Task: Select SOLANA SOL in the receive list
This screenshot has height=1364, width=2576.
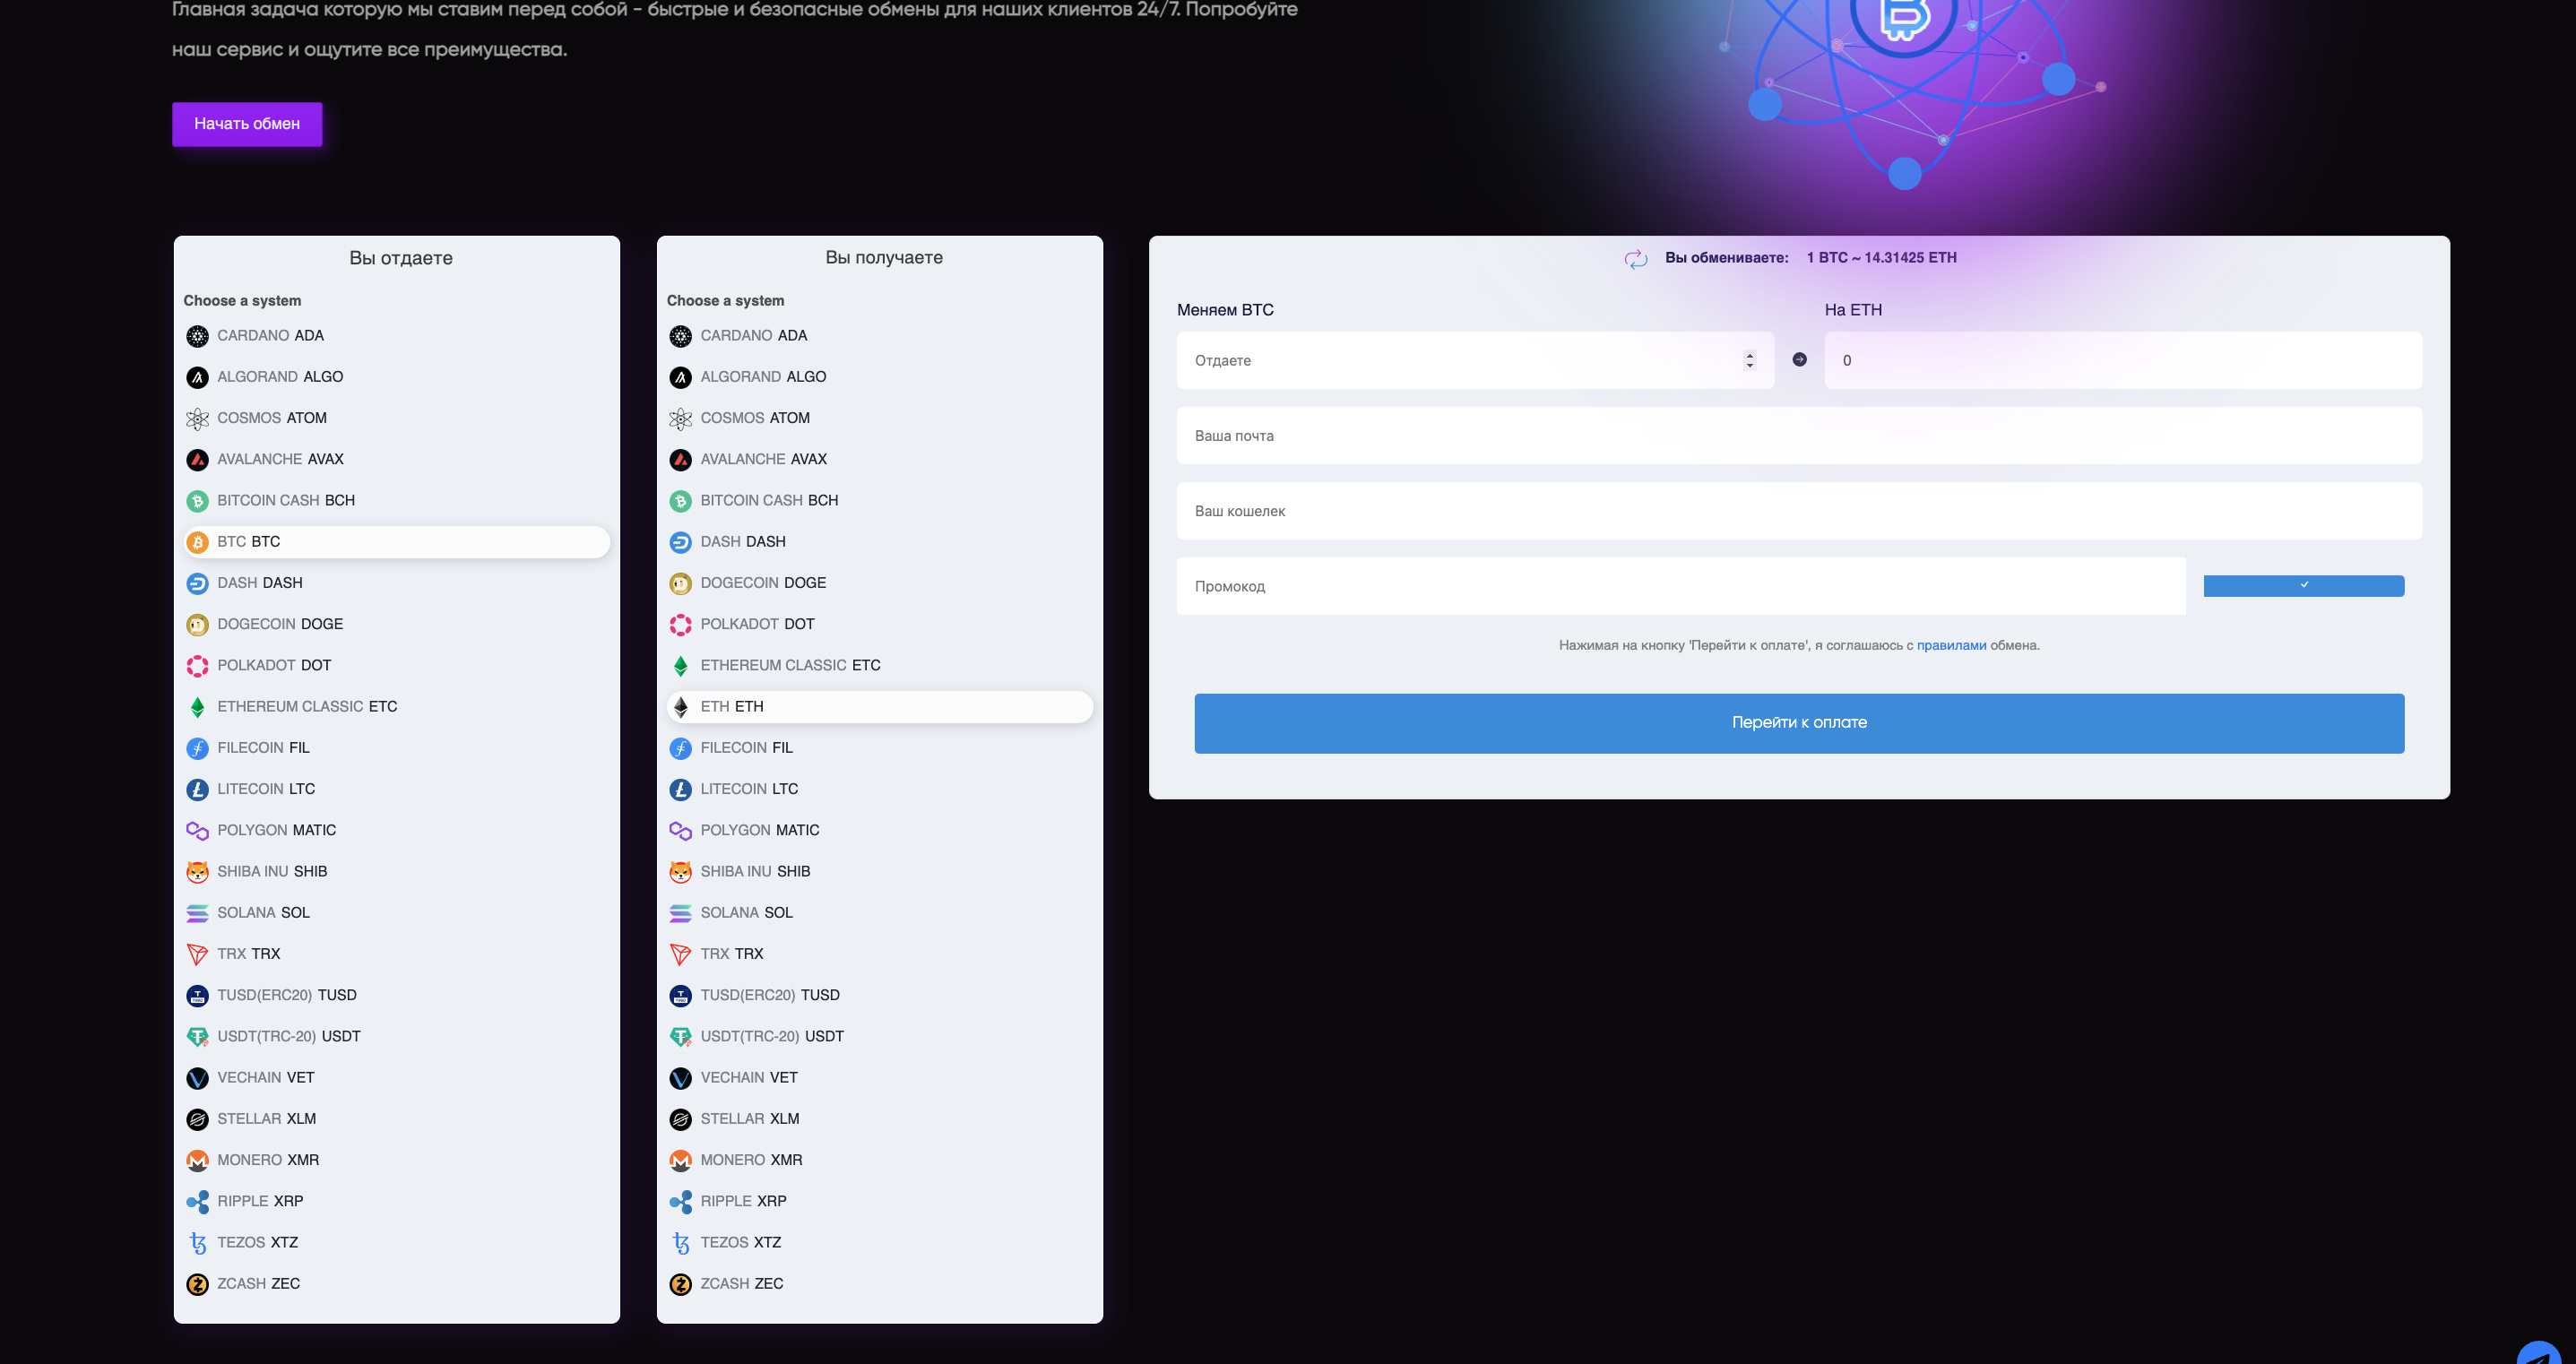Action: [x=746, y=913]
